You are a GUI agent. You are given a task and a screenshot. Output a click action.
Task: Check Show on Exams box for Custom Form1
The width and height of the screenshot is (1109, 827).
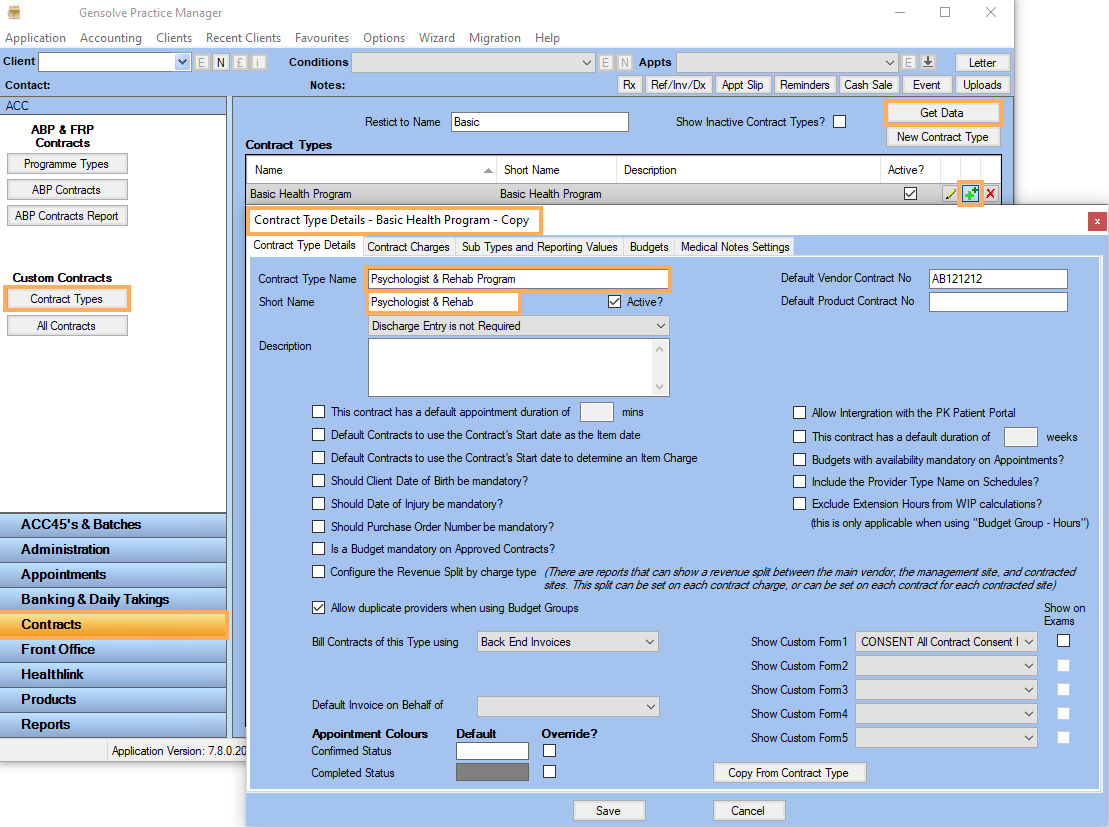pyautogui.click(x=1063, y=641)
